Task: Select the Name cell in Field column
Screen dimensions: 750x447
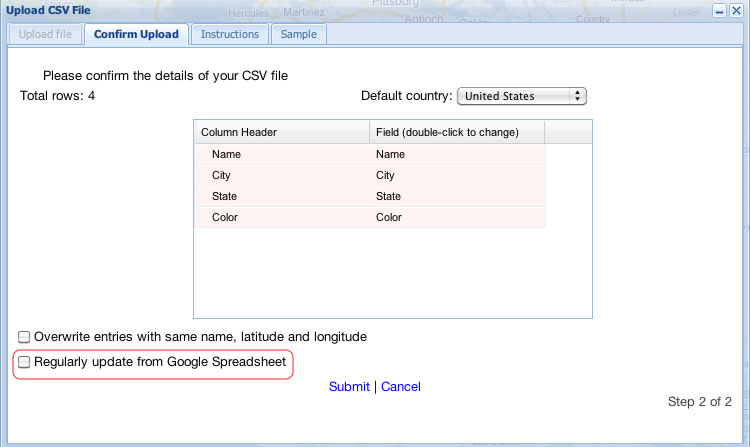Action: 457,154
